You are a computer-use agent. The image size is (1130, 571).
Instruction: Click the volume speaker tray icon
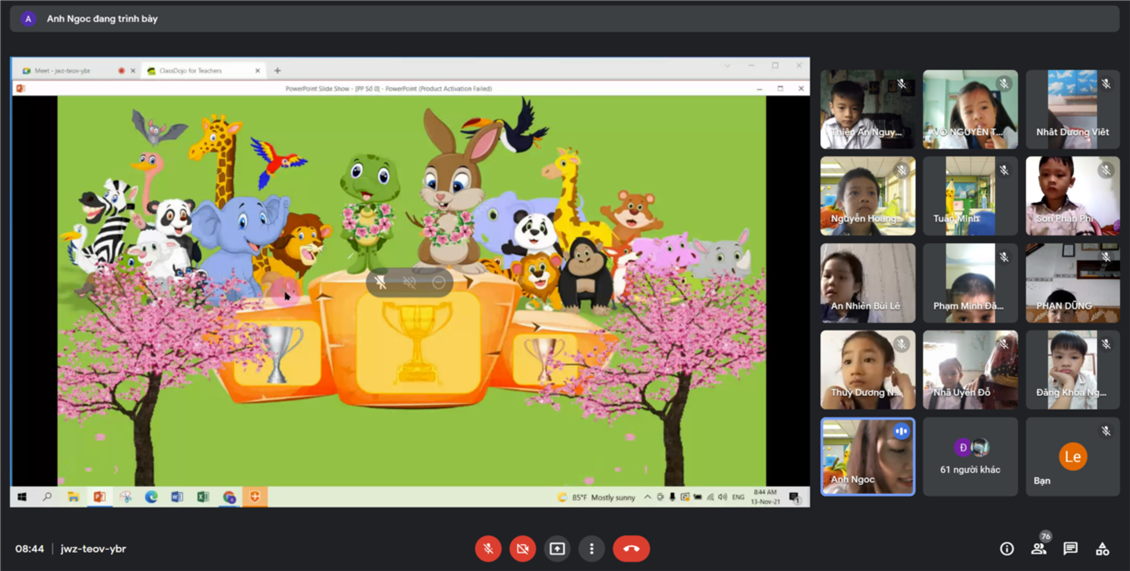723,497
